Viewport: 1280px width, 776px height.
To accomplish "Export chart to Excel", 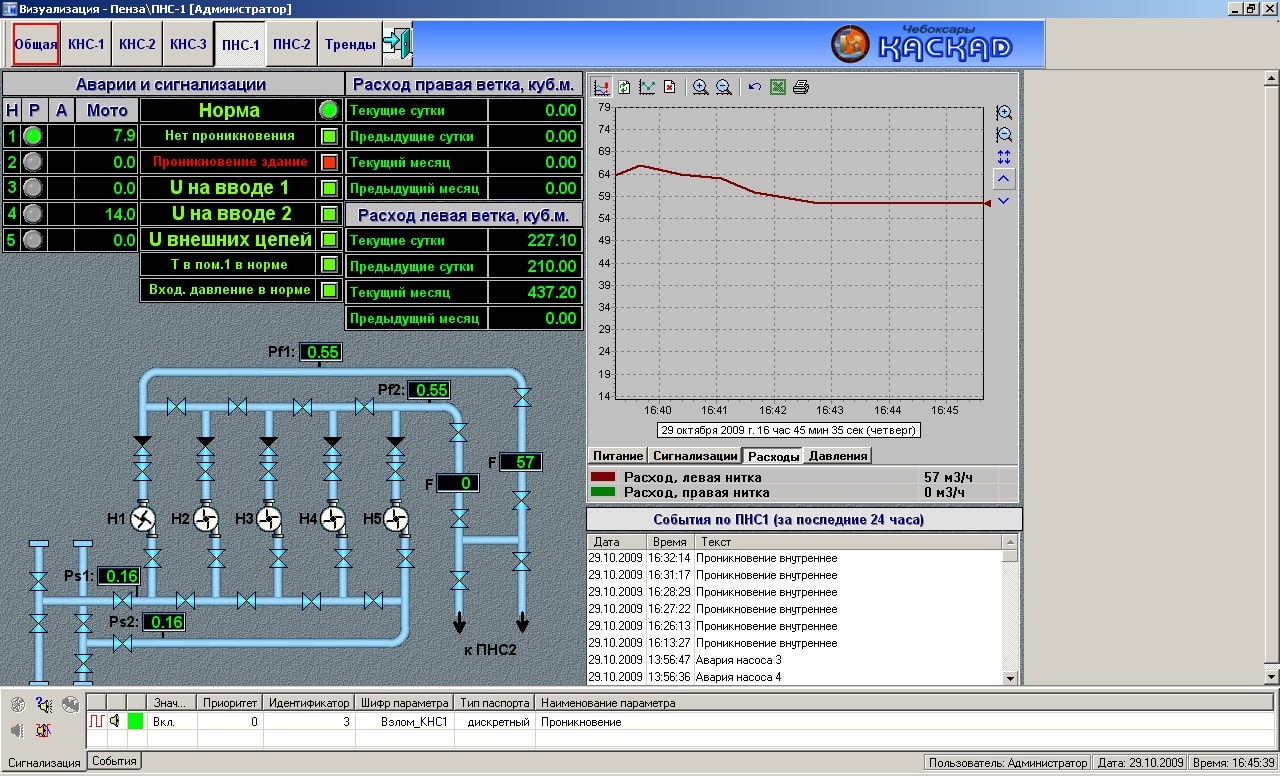I will pyautogui.click(x=778, y=87).
